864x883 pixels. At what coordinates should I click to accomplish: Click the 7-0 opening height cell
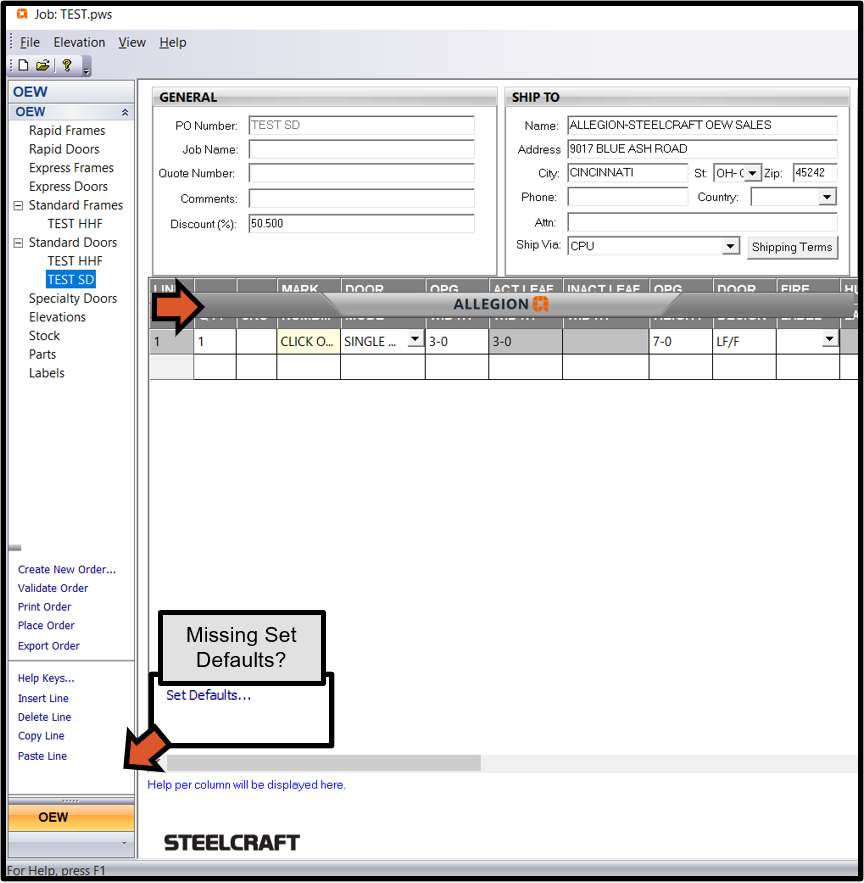pyautogui.click(x=680, y=341)
